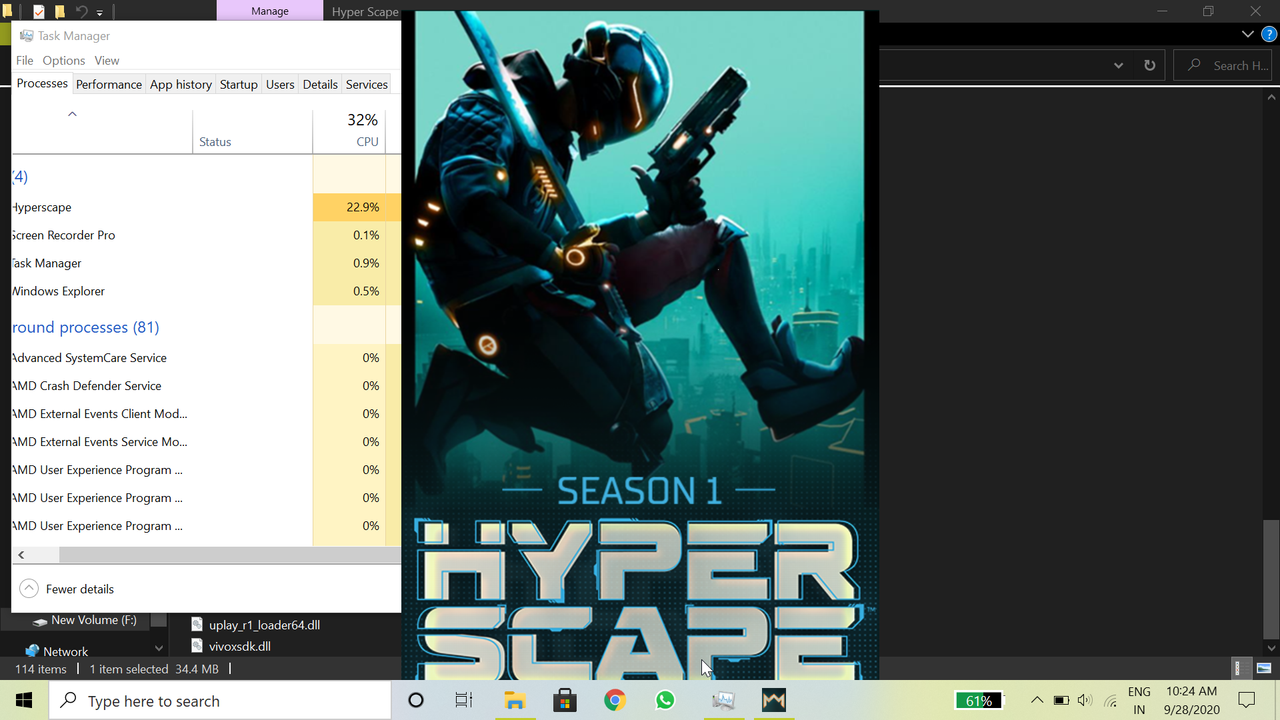This screenshot has height=720, width=1280.
Task: Open the Startup tab
Action: tap(239, 85)
